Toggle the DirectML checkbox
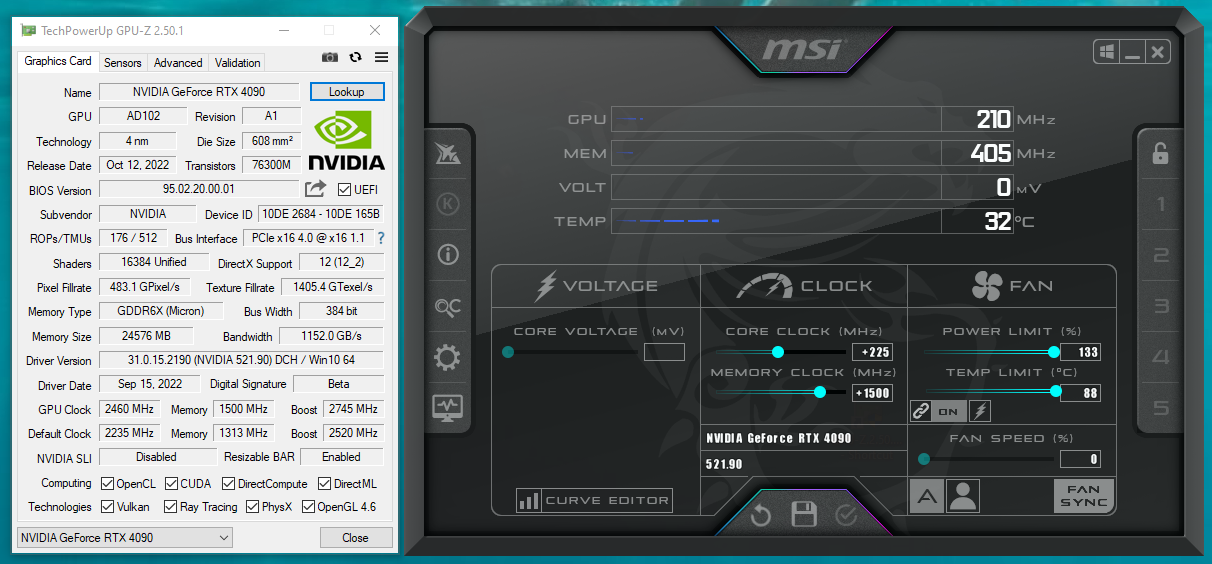1212x564 pixels. (324, 484)
